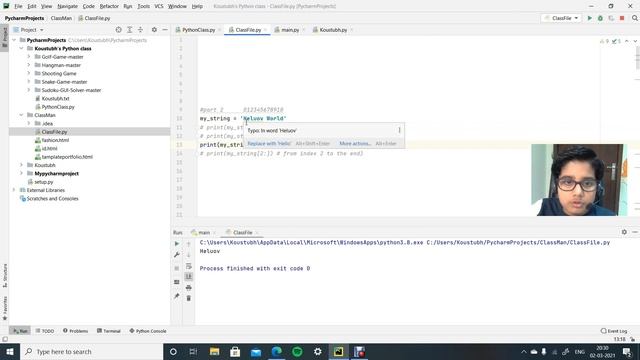Image resolution: width=640 pixels, height=360 pixels.
Task: Open the Python Console tool window
Action: pyautogui.click(x=148, y=331)
